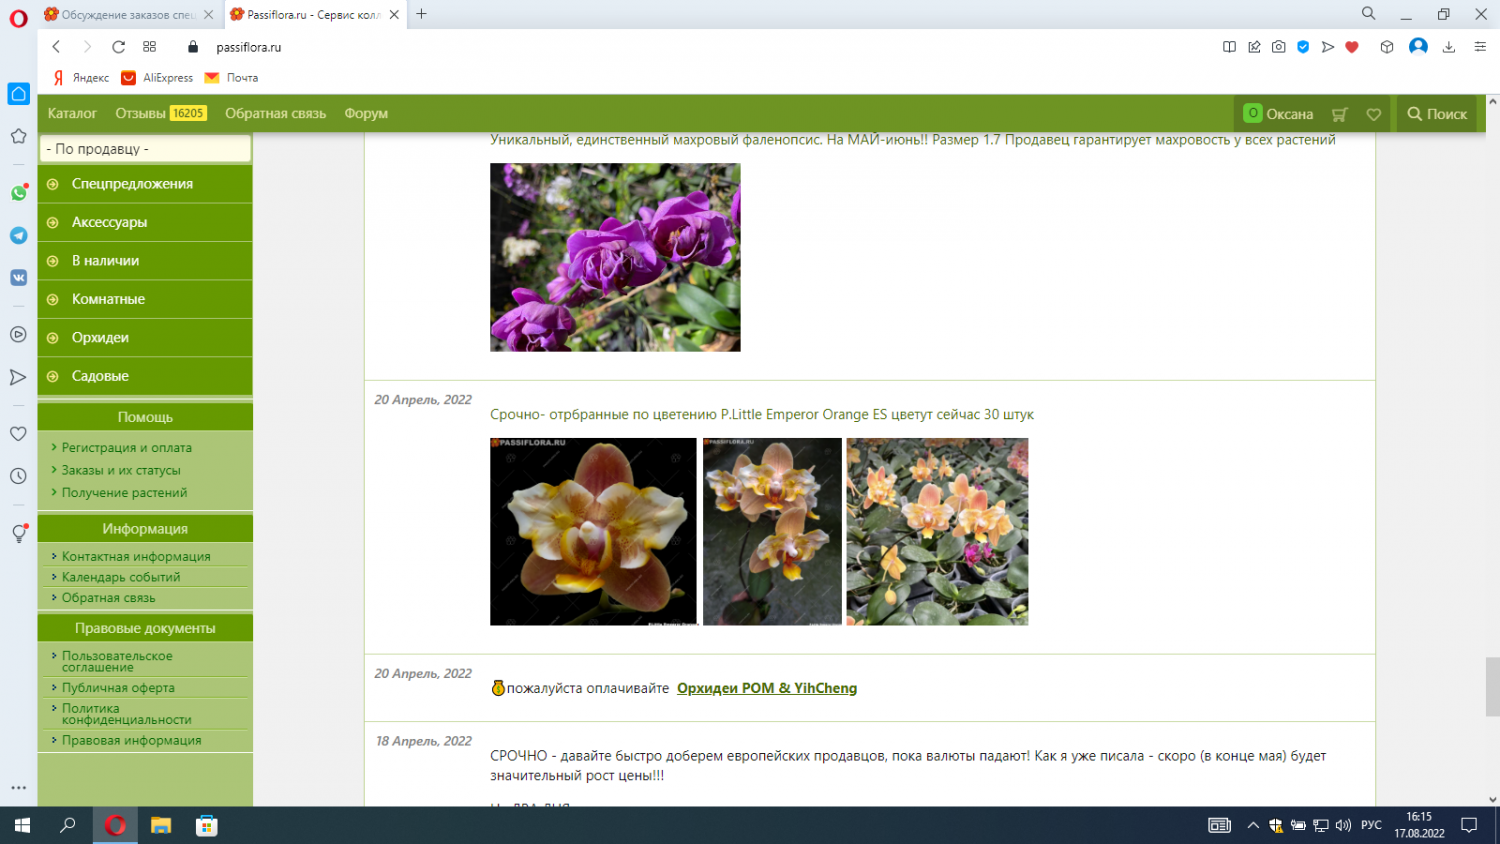This screenshot has width=1500, height=844.
Task: Reload the passiflora.ru page
Action: coord(118,47)
